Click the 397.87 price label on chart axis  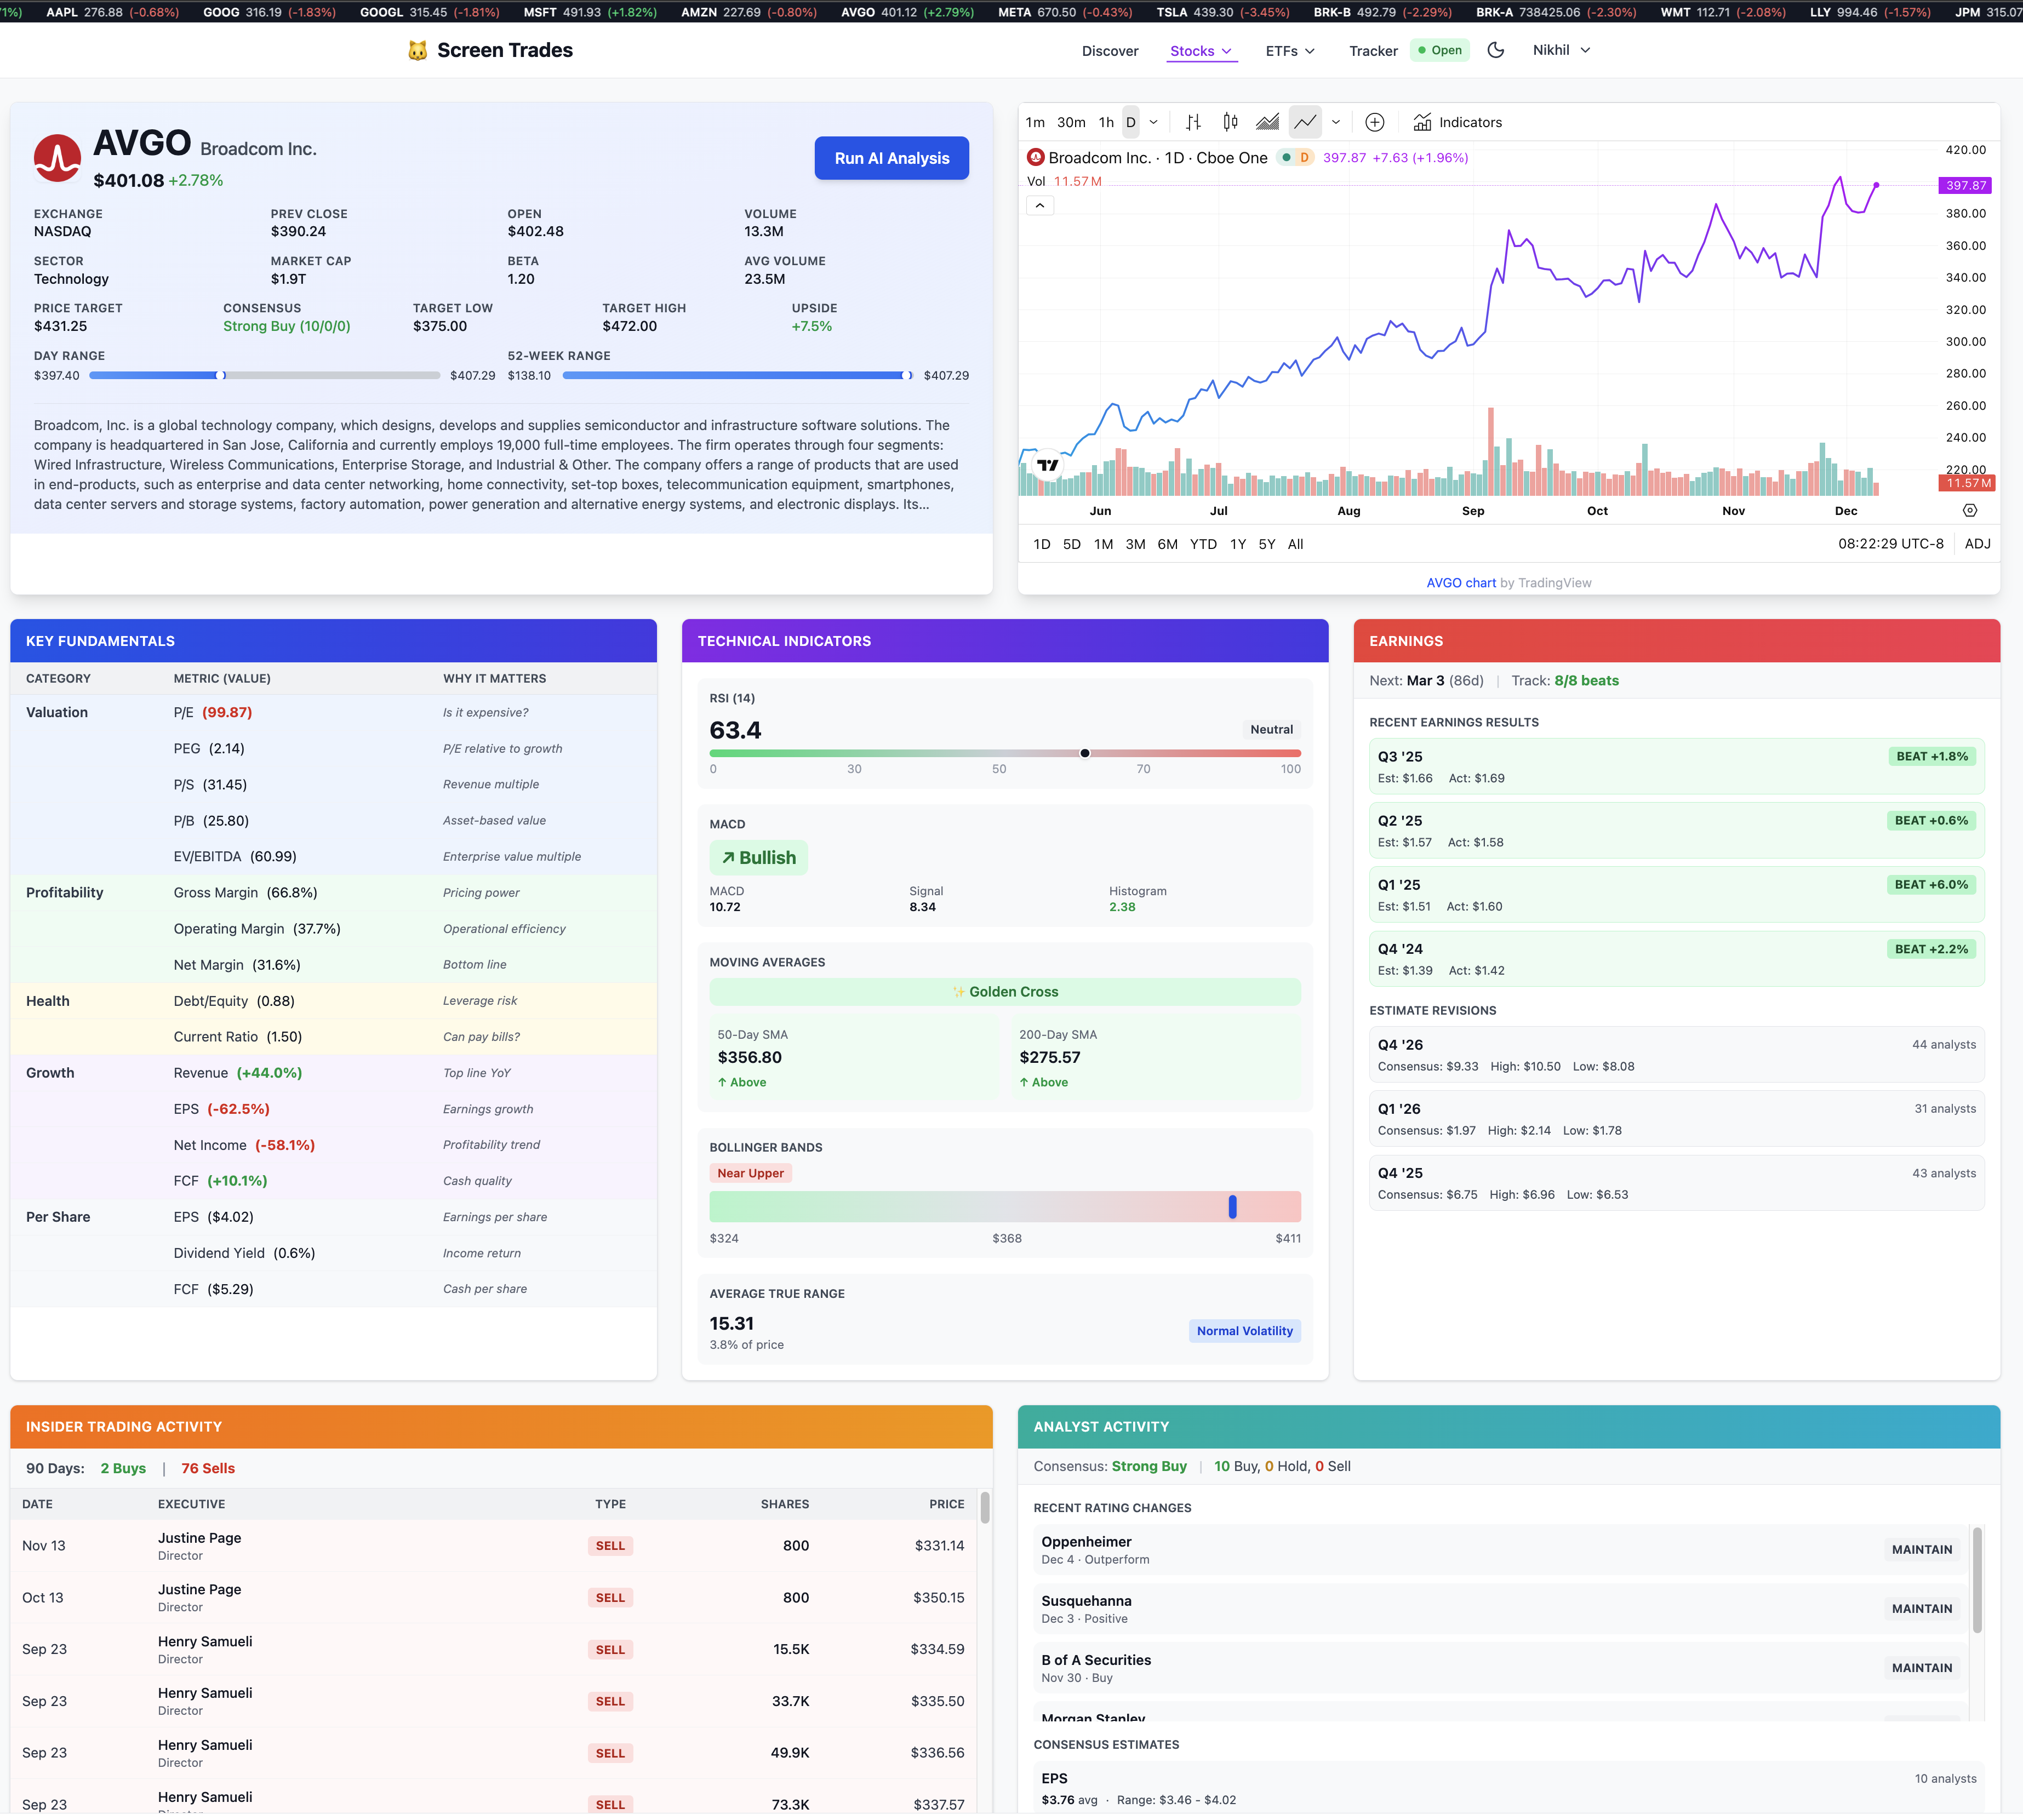pyautogui.click(x=1965, y=185)
